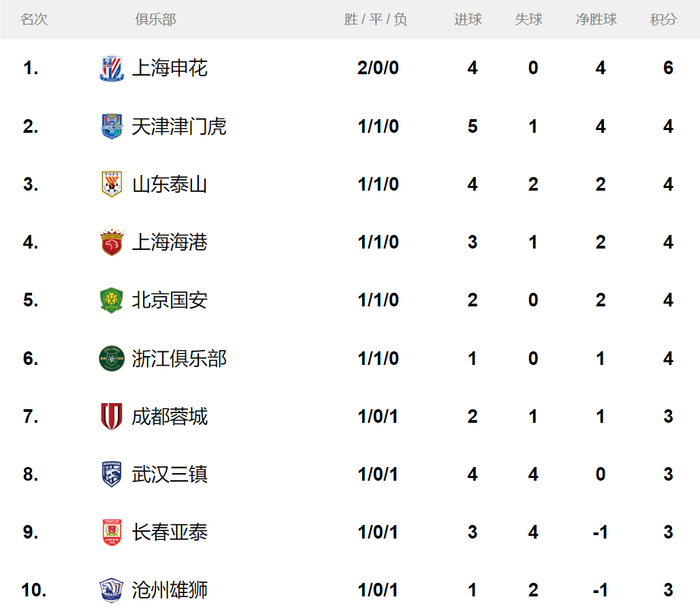Image resolution: width=700 pixels, height=608 pixels.
Task: Click the Shanghai Shenhua club logo
Action: coord(111,68)
